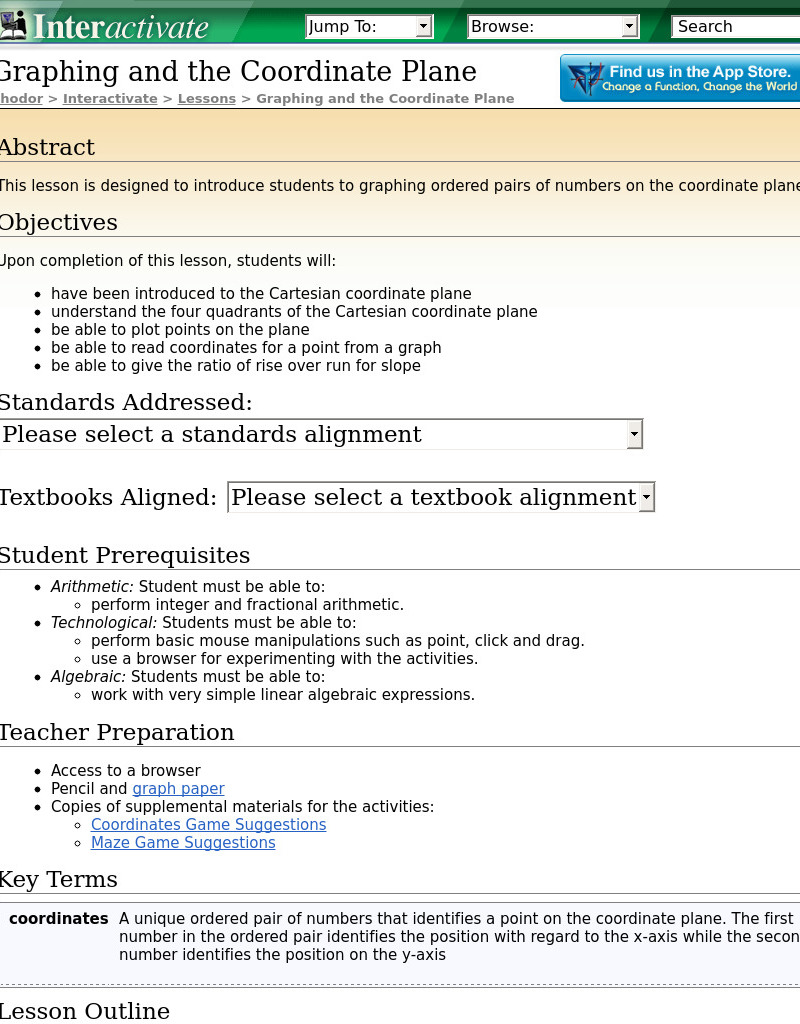Open the graph paper link
The height and width of the screenshot is (1024, 800).
pos(178,789)
